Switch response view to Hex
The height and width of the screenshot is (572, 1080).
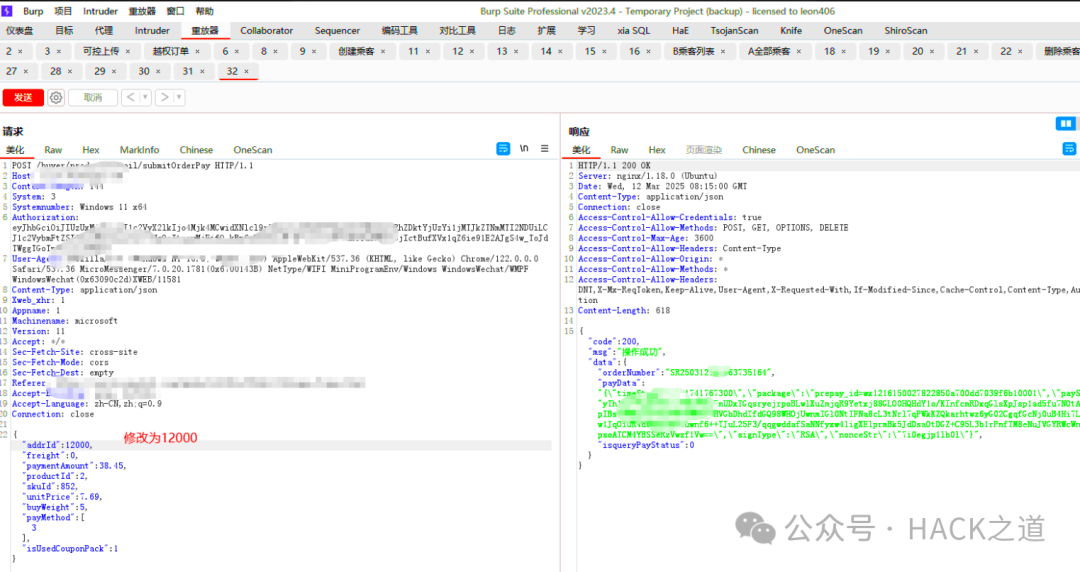[657, 150]
